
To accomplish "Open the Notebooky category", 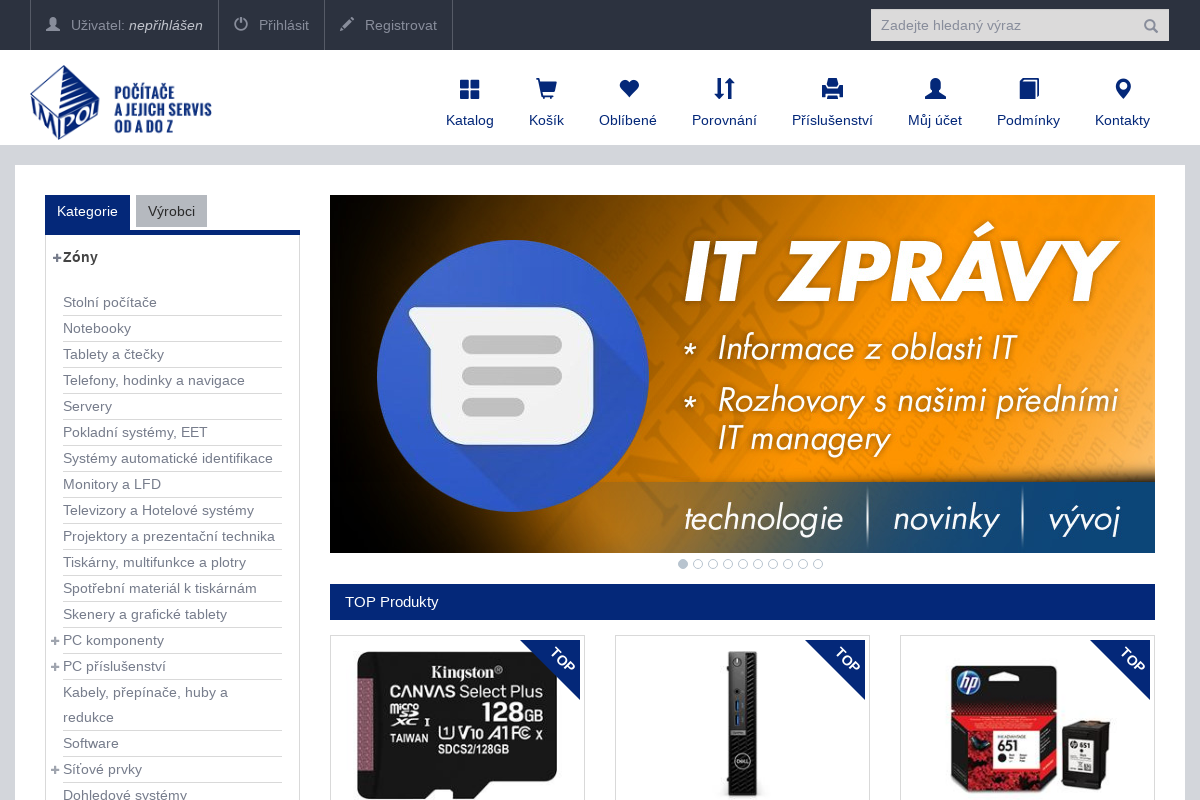I will point(97,328).
